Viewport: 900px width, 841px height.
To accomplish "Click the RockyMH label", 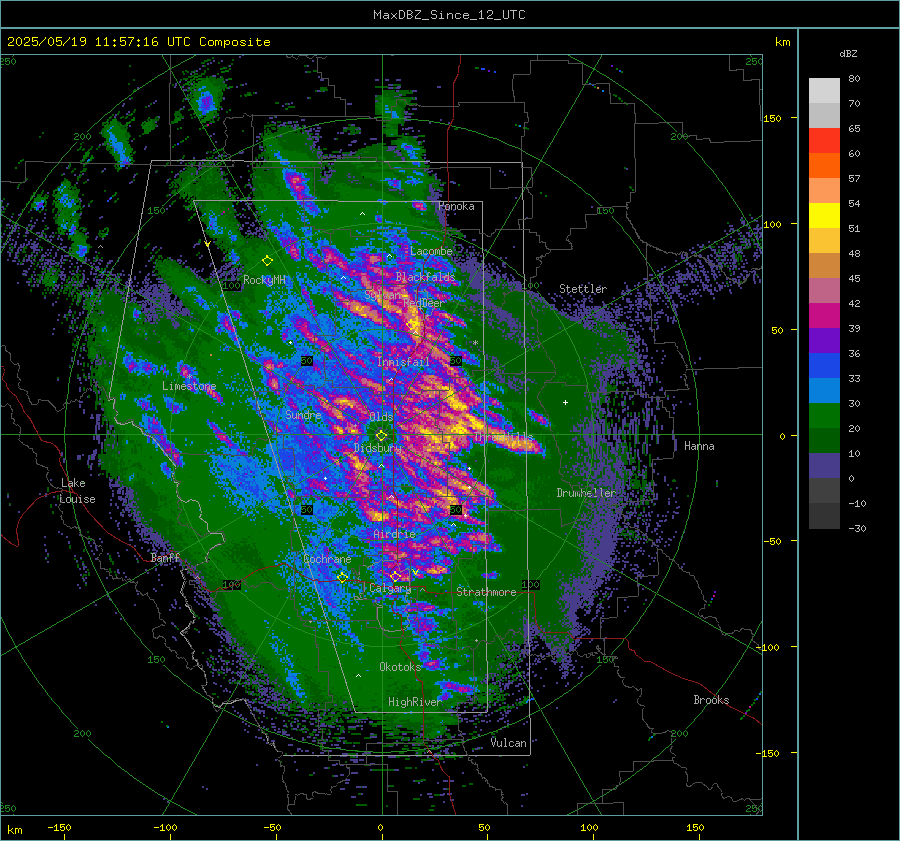I will [264, 280].
